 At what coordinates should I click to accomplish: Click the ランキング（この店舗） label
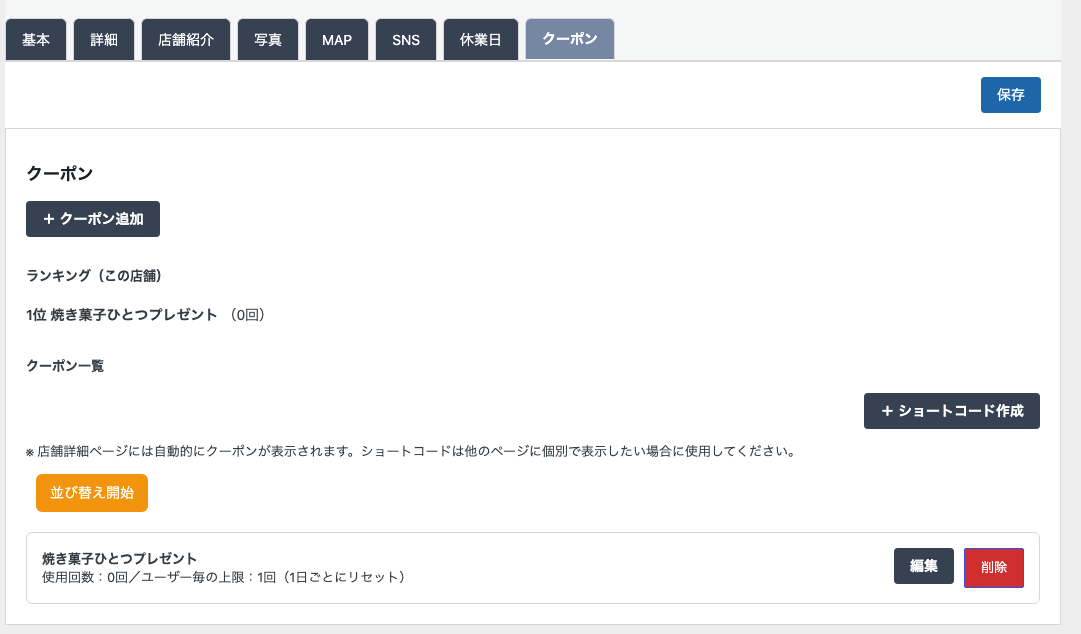[94, 276]
